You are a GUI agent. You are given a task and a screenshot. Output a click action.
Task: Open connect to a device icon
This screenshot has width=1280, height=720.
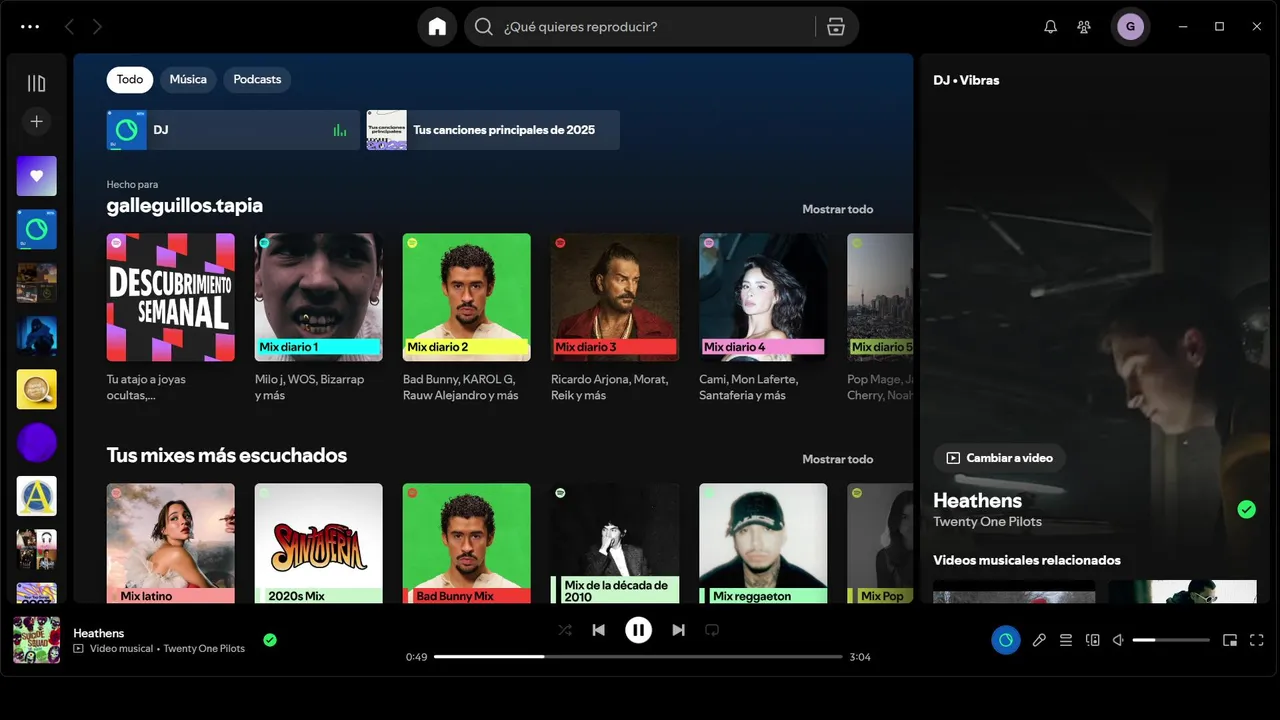point(1093,640)
